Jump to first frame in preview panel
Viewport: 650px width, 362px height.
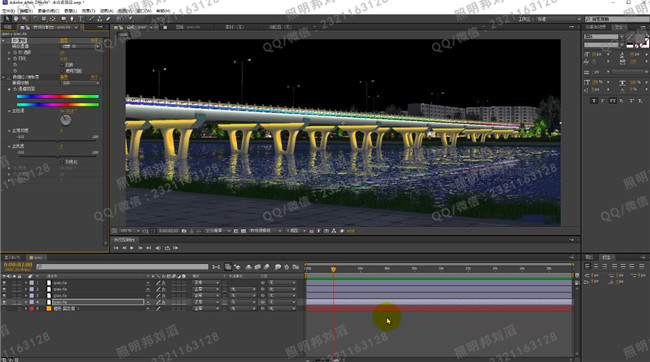(x=116, y=248)
